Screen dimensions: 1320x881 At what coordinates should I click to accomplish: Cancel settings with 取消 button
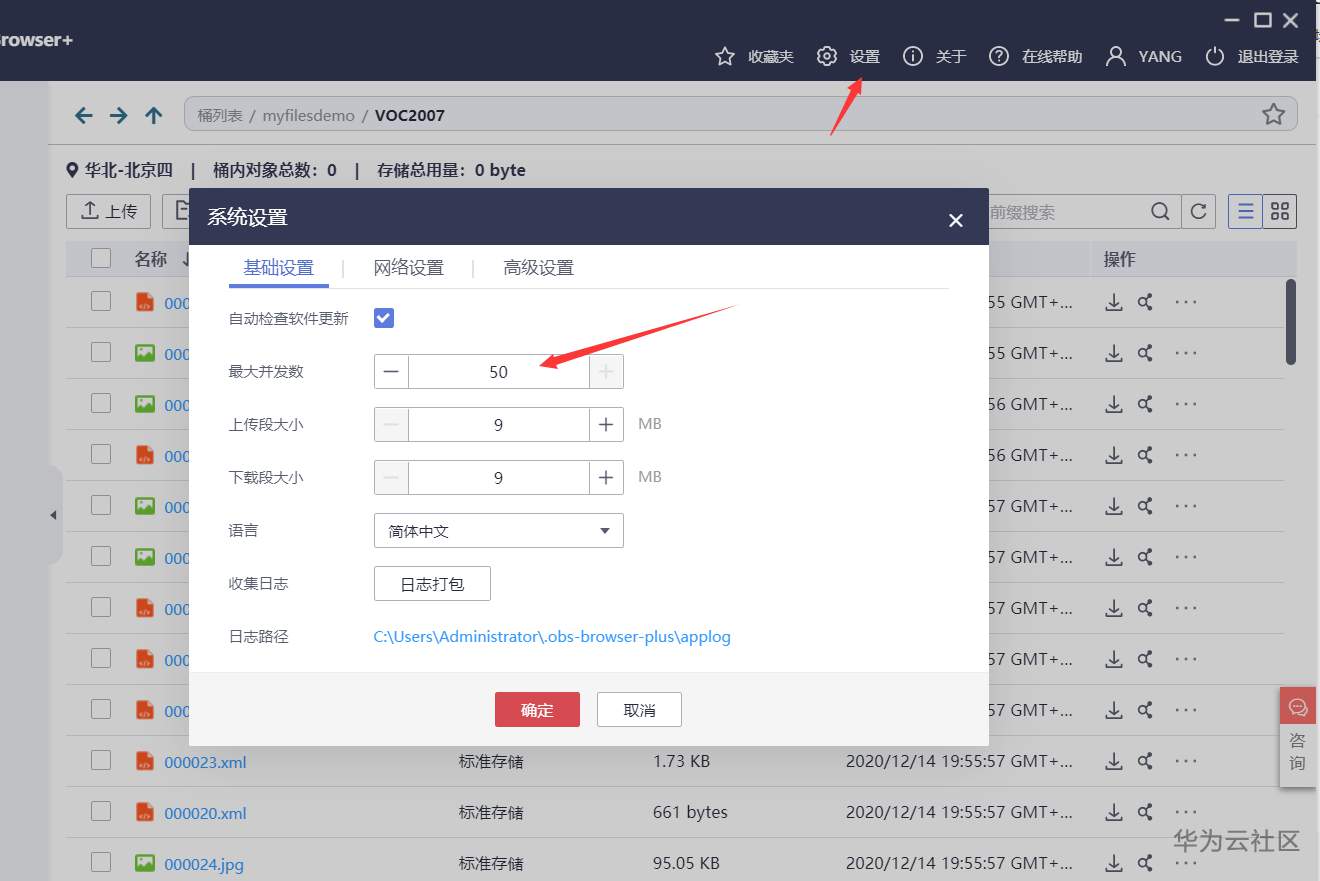point(639,710)
